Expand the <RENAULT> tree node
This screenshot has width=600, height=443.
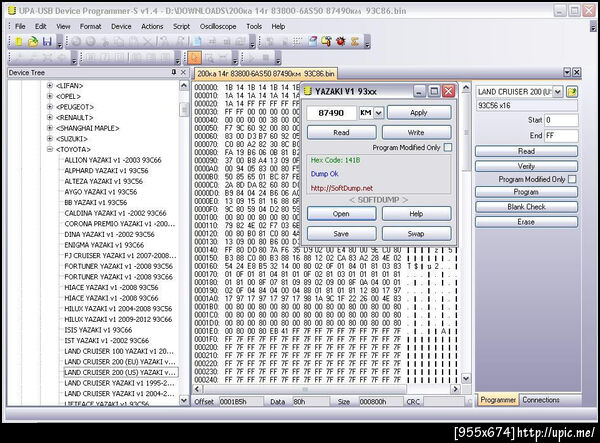[x=50, y=117]
